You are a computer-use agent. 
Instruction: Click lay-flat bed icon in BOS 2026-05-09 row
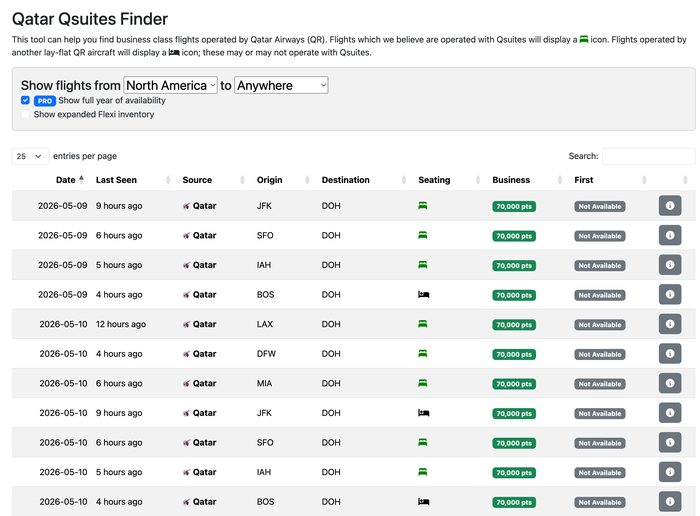point(423,295)
